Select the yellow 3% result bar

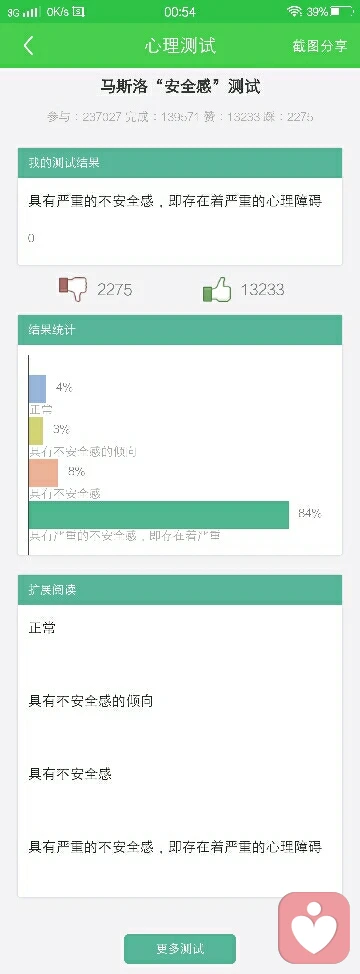click(x=36, y=430)
